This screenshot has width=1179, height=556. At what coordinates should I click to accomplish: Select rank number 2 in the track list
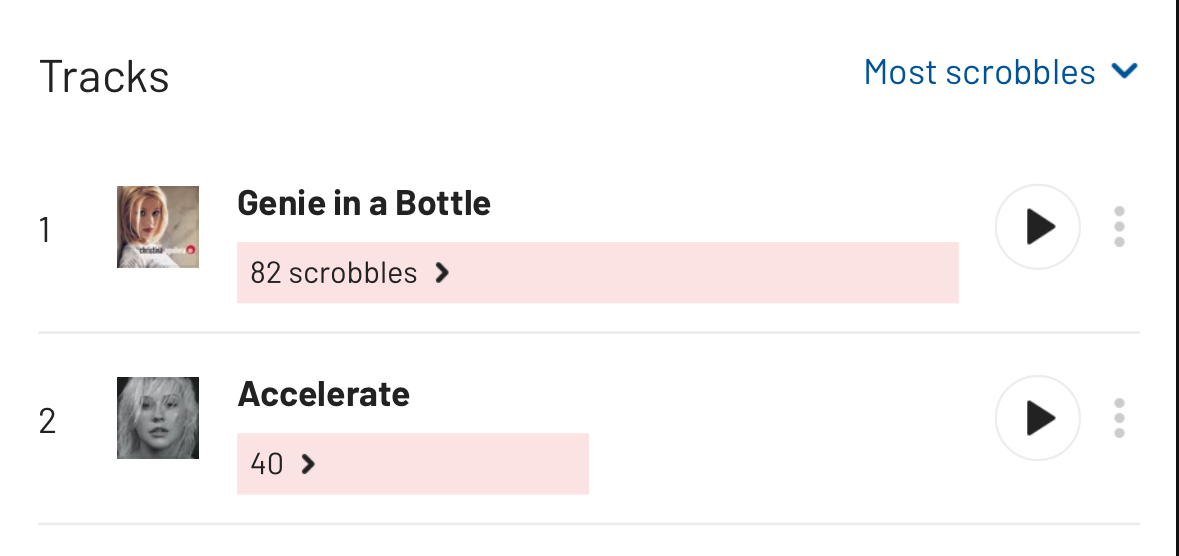coord(47,421)
